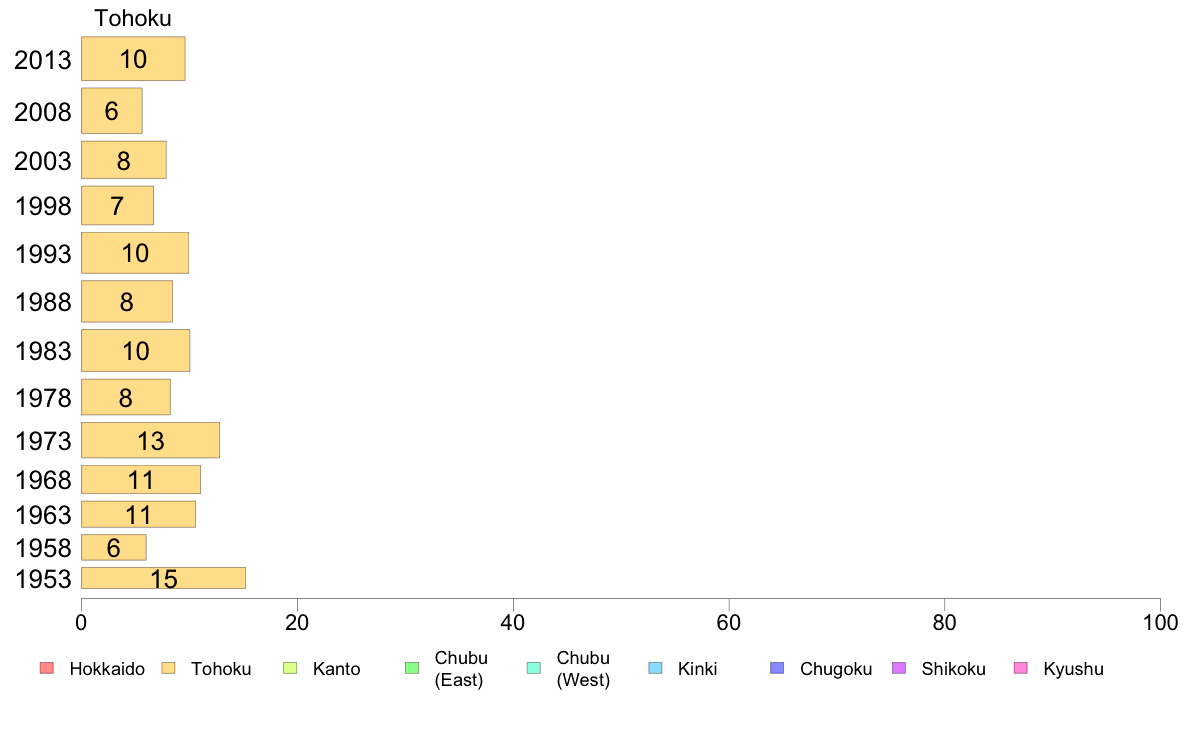Select the Kanto legend swatch

click(290, 668)
